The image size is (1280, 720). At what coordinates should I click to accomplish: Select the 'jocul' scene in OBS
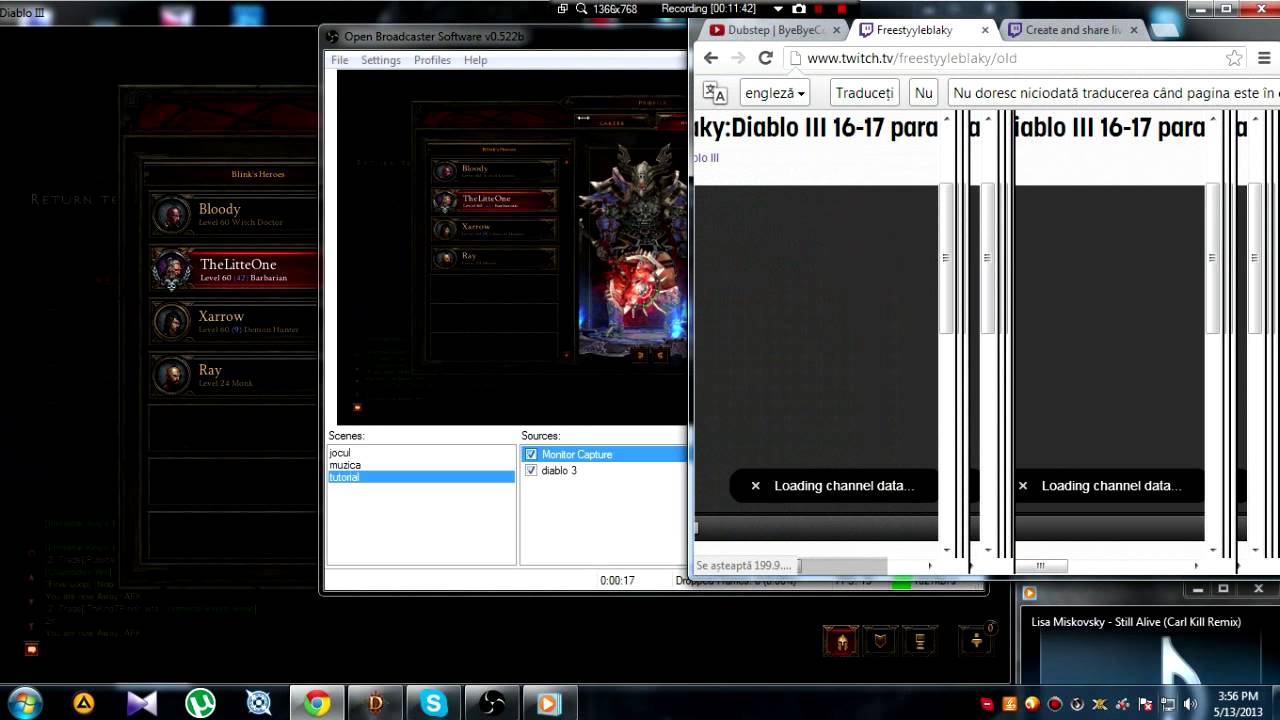[x=421, y=453]
